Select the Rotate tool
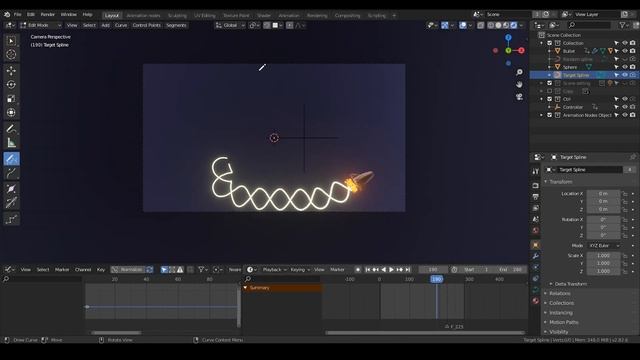 click(11, 84)
